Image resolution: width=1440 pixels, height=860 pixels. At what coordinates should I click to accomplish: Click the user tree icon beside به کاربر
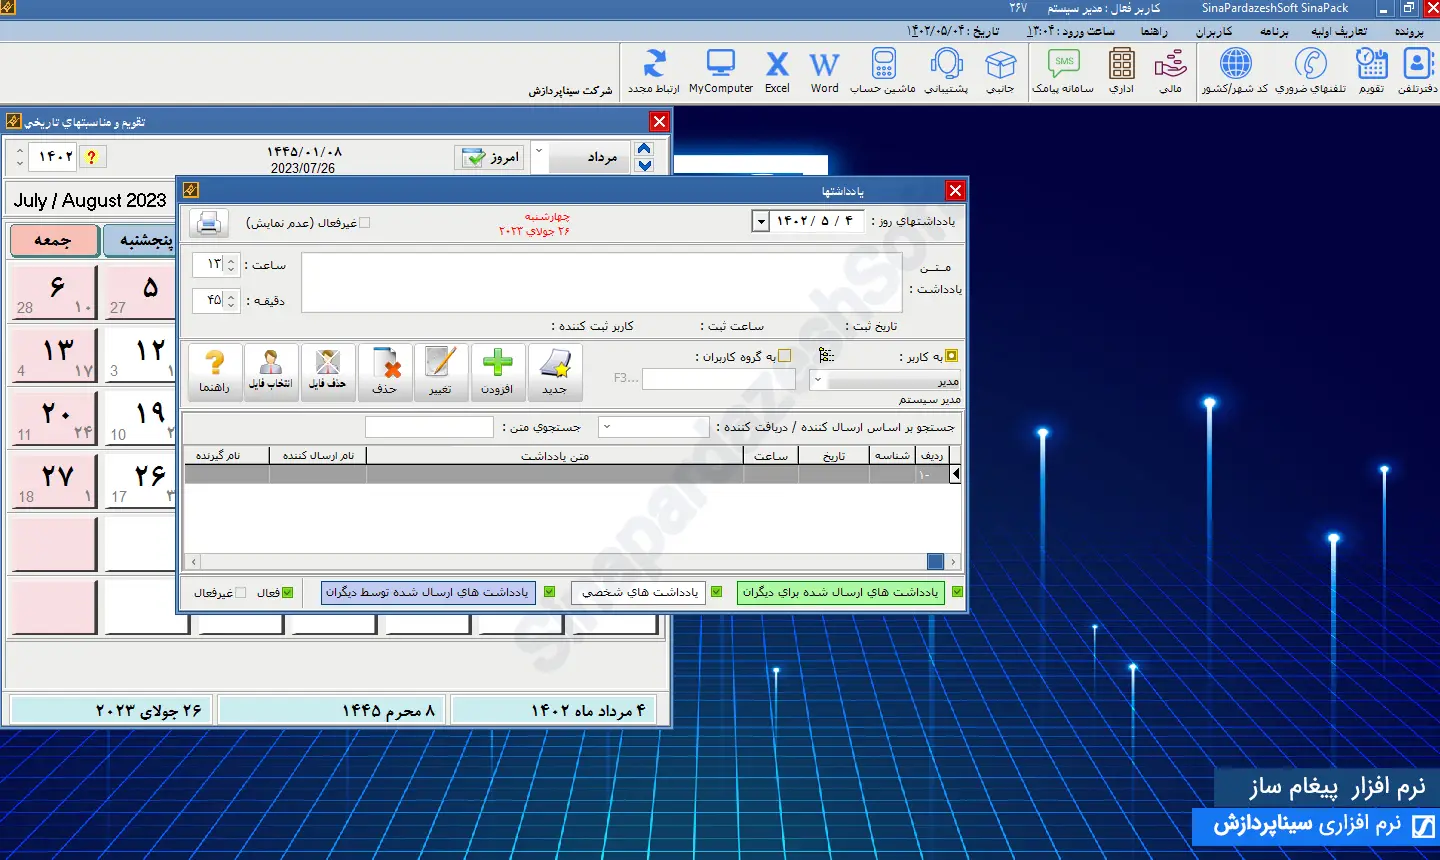tap(826, 356)
